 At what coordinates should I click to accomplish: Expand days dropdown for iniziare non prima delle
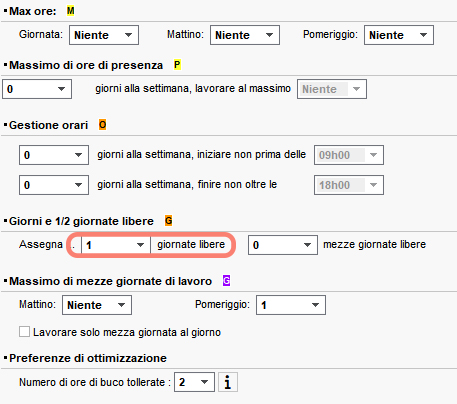[54, 155]
